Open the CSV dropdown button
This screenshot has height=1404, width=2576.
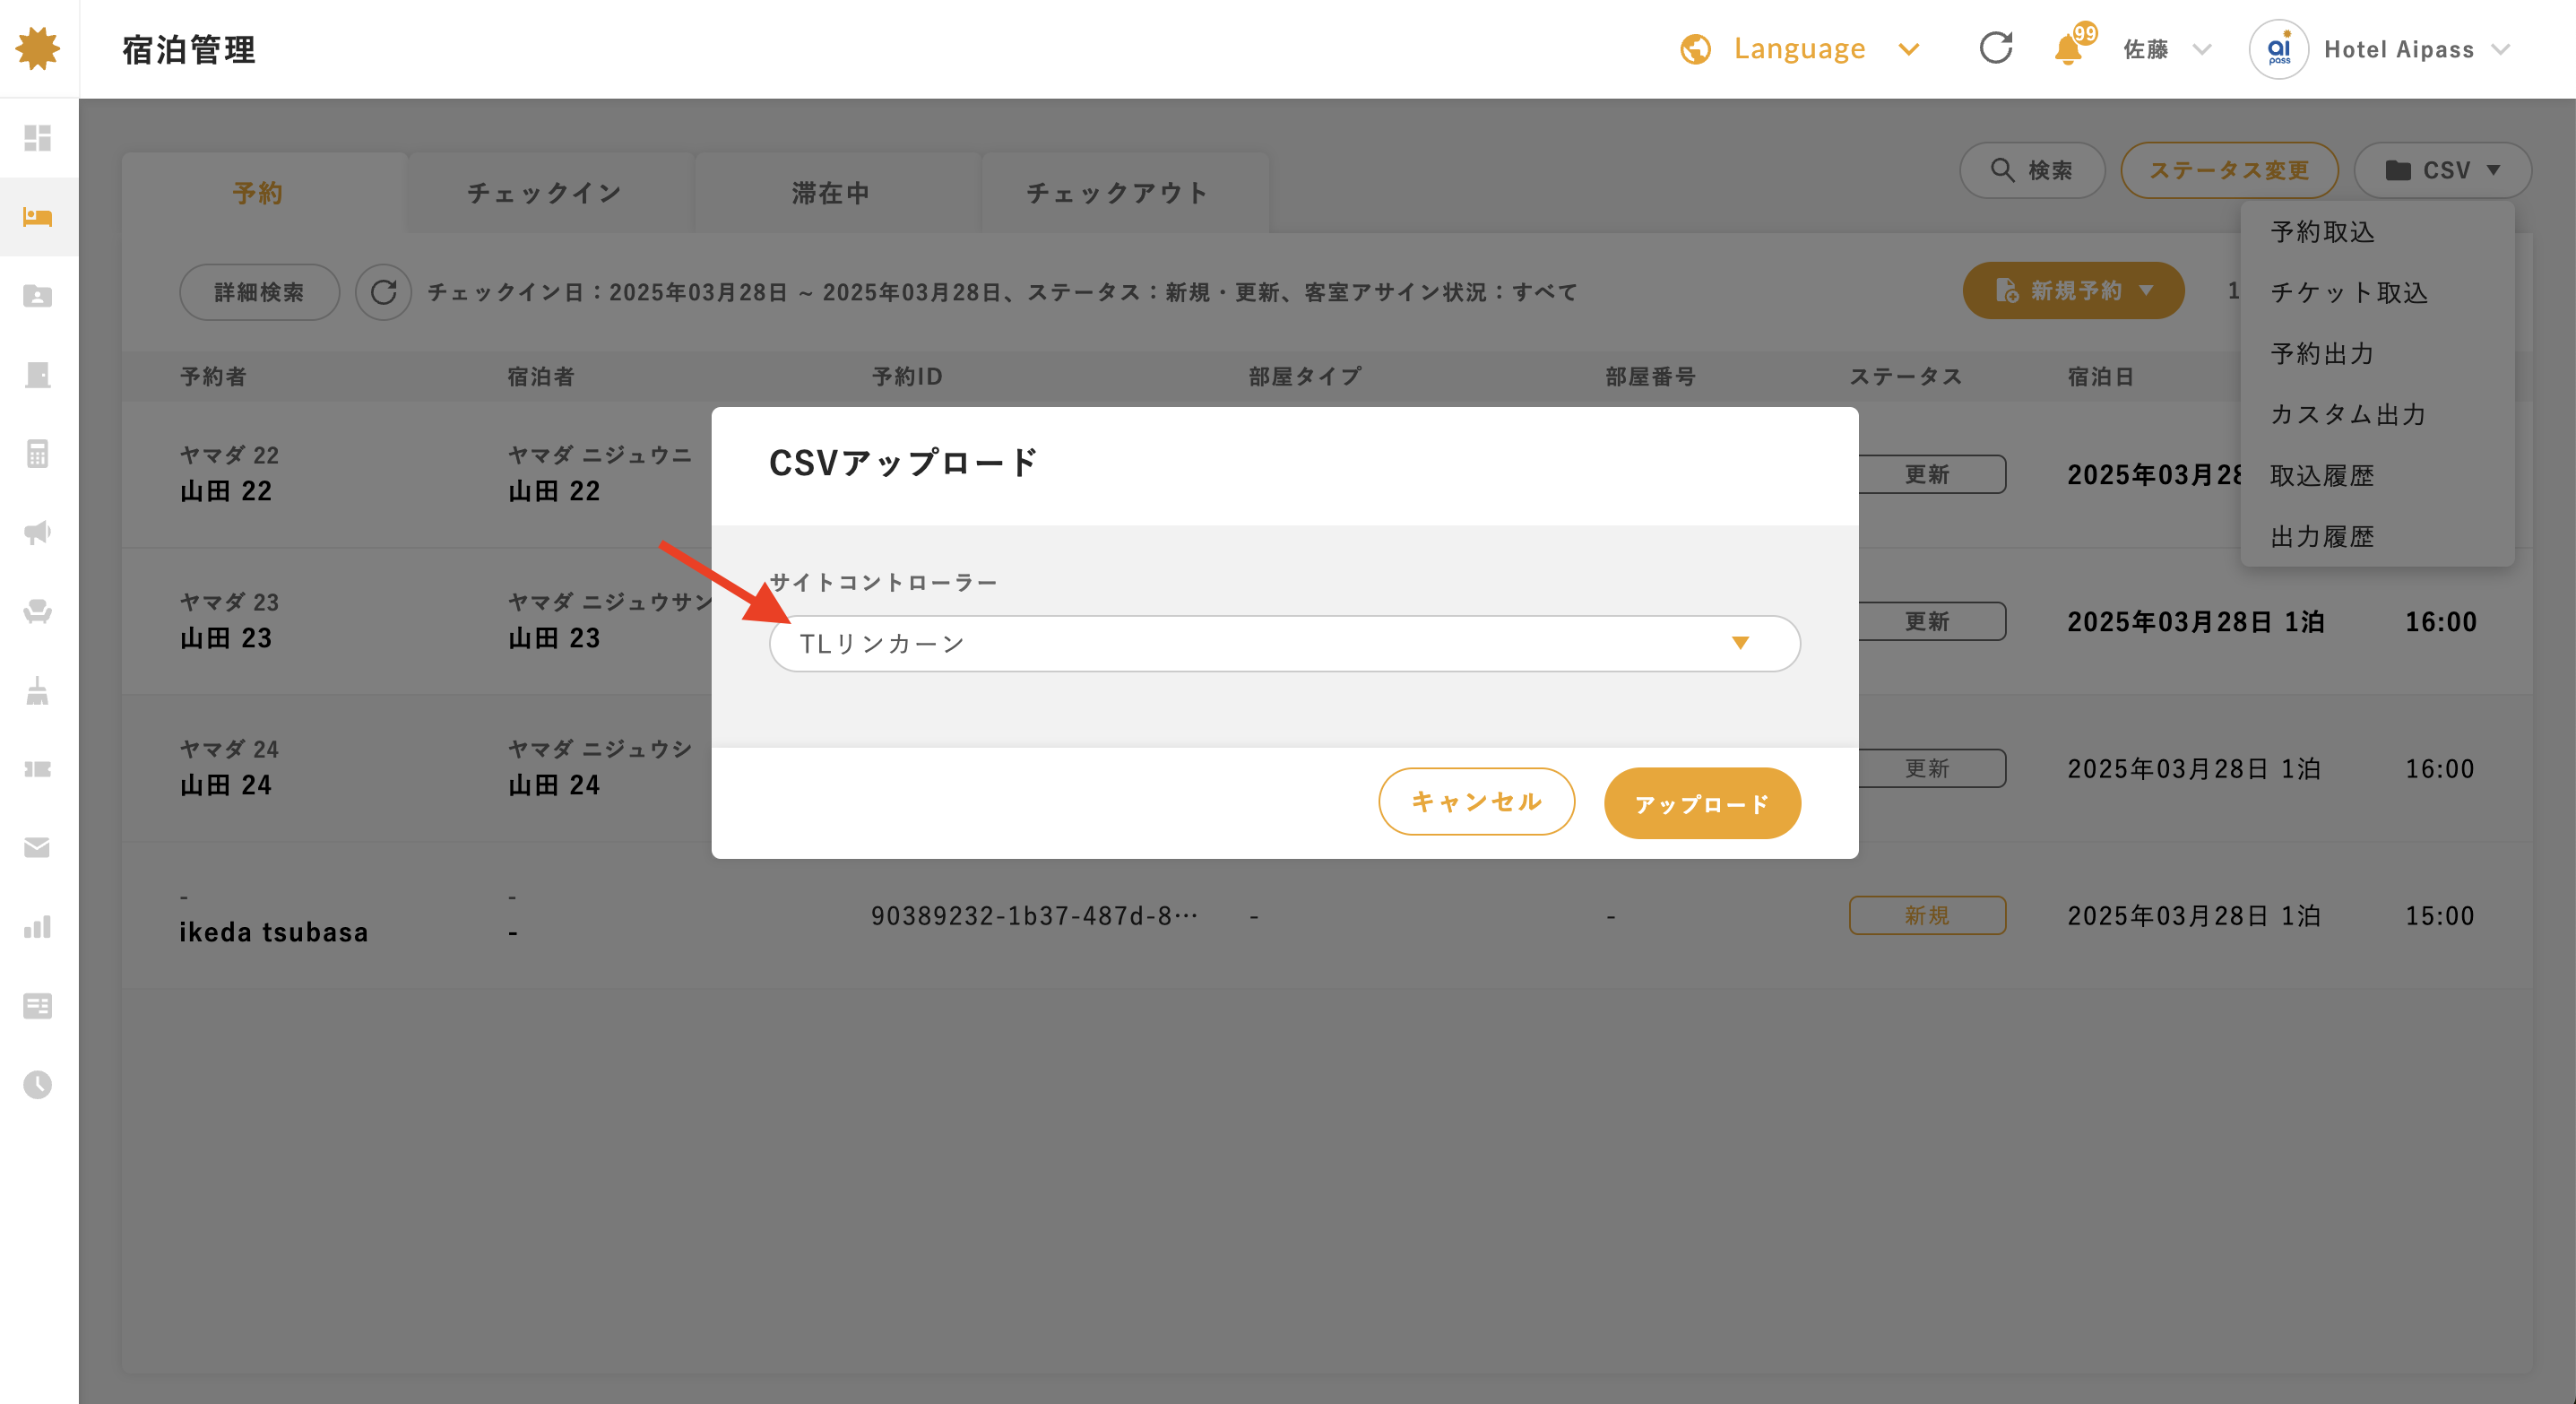point(2443,170)
